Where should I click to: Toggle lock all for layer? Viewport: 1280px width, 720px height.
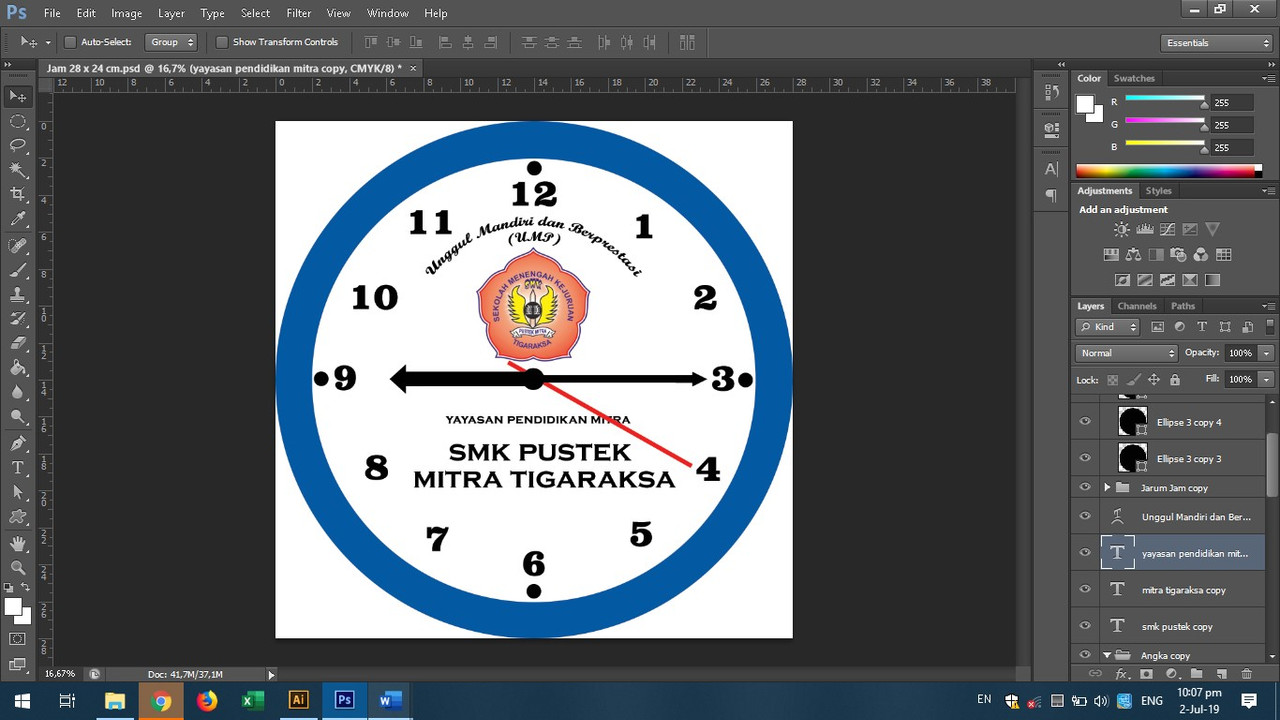click(1175, 380)
